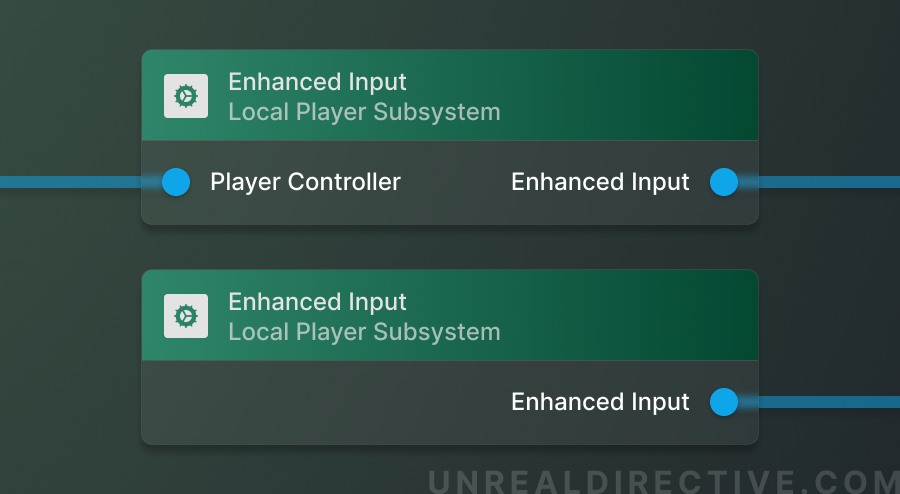Viewport: 900px width, 494px height.
Task: Click the Player Controller input pin
Action: pyautogui.click(x=176, y=182)
